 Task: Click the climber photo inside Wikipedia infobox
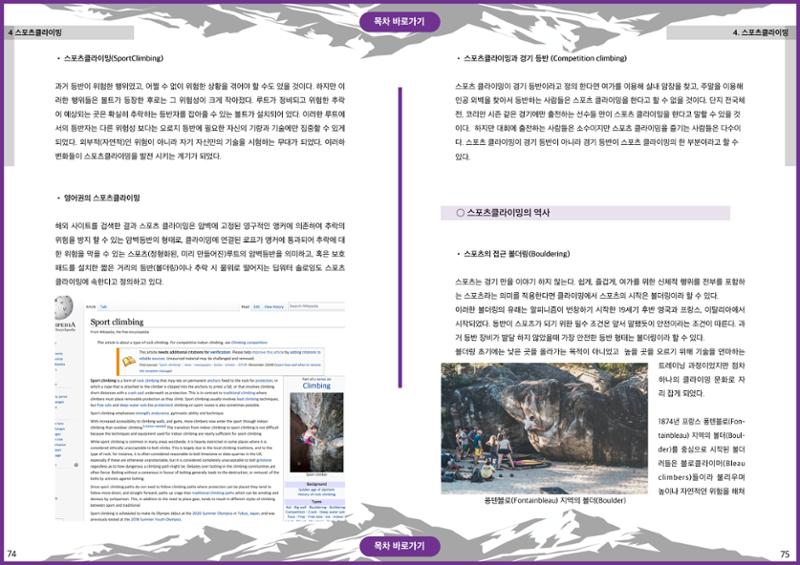coord(316,432)
